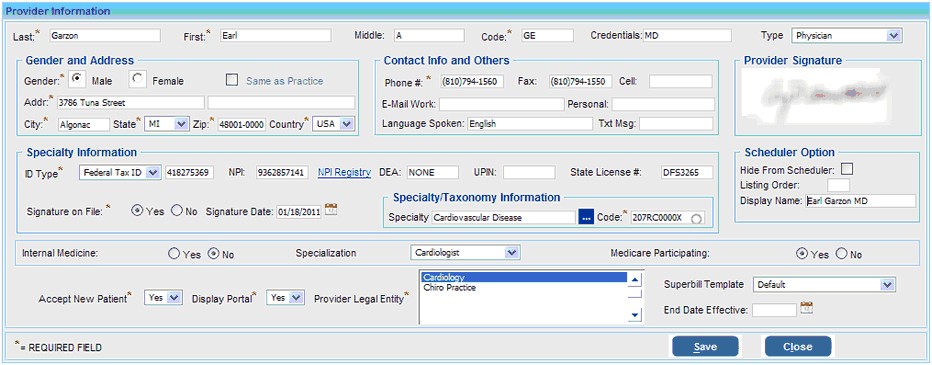Open the Specialty lookup ellipsis button

[586, 218]
